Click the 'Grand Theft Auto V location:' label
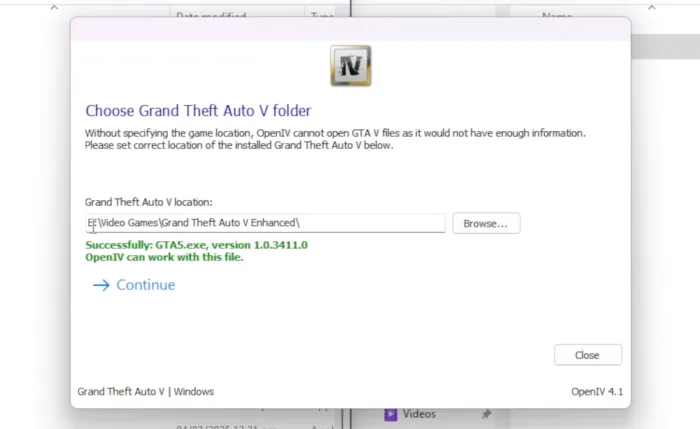Viewport: 700px width, 429px height. (148, 202)
